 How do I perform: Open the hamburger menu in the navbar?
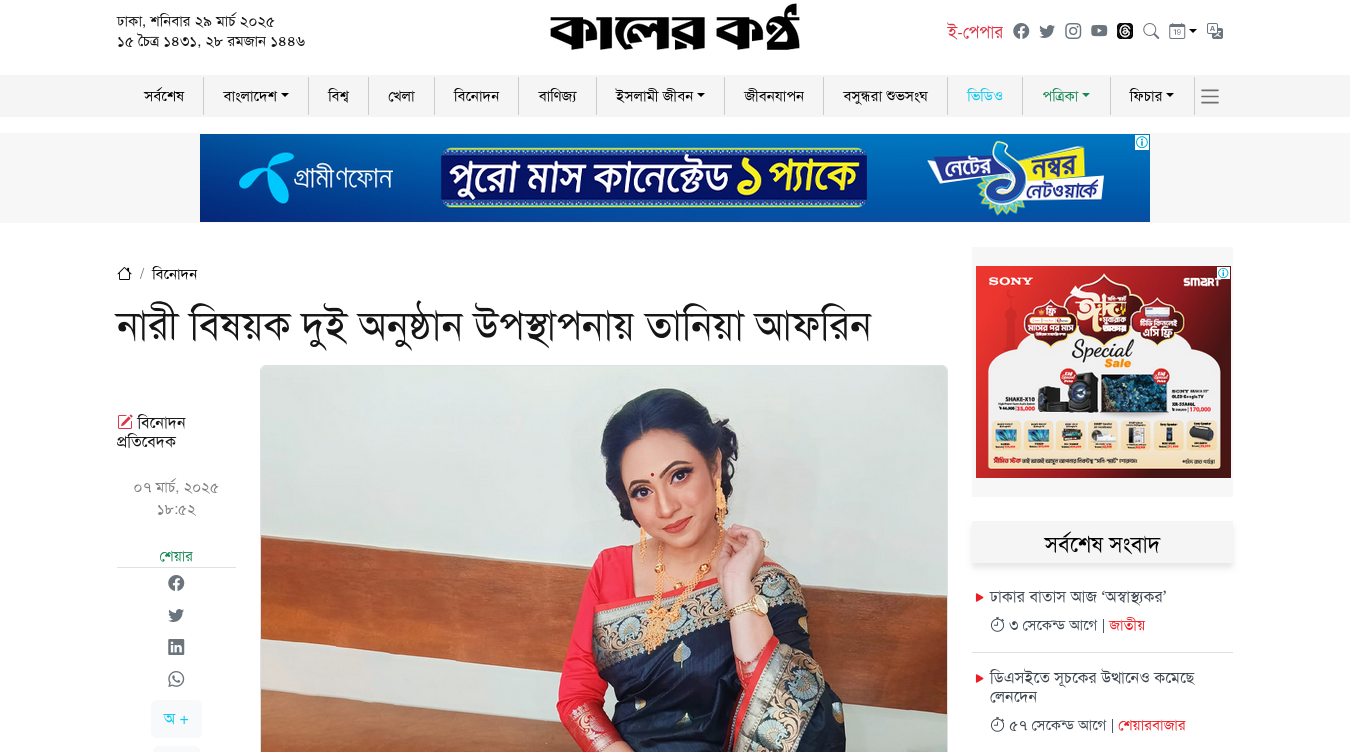click(1210, 97)
